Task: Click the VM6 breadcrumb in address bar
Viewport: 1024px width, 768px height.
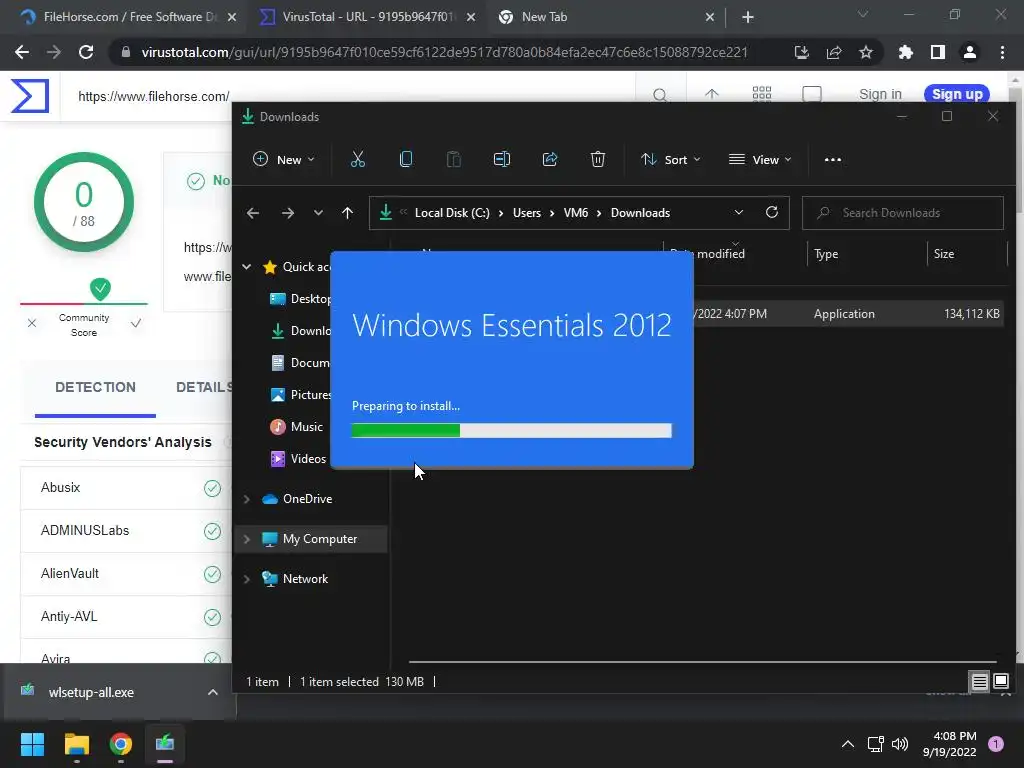Action: pyautogui.click(x=575, y=213)
